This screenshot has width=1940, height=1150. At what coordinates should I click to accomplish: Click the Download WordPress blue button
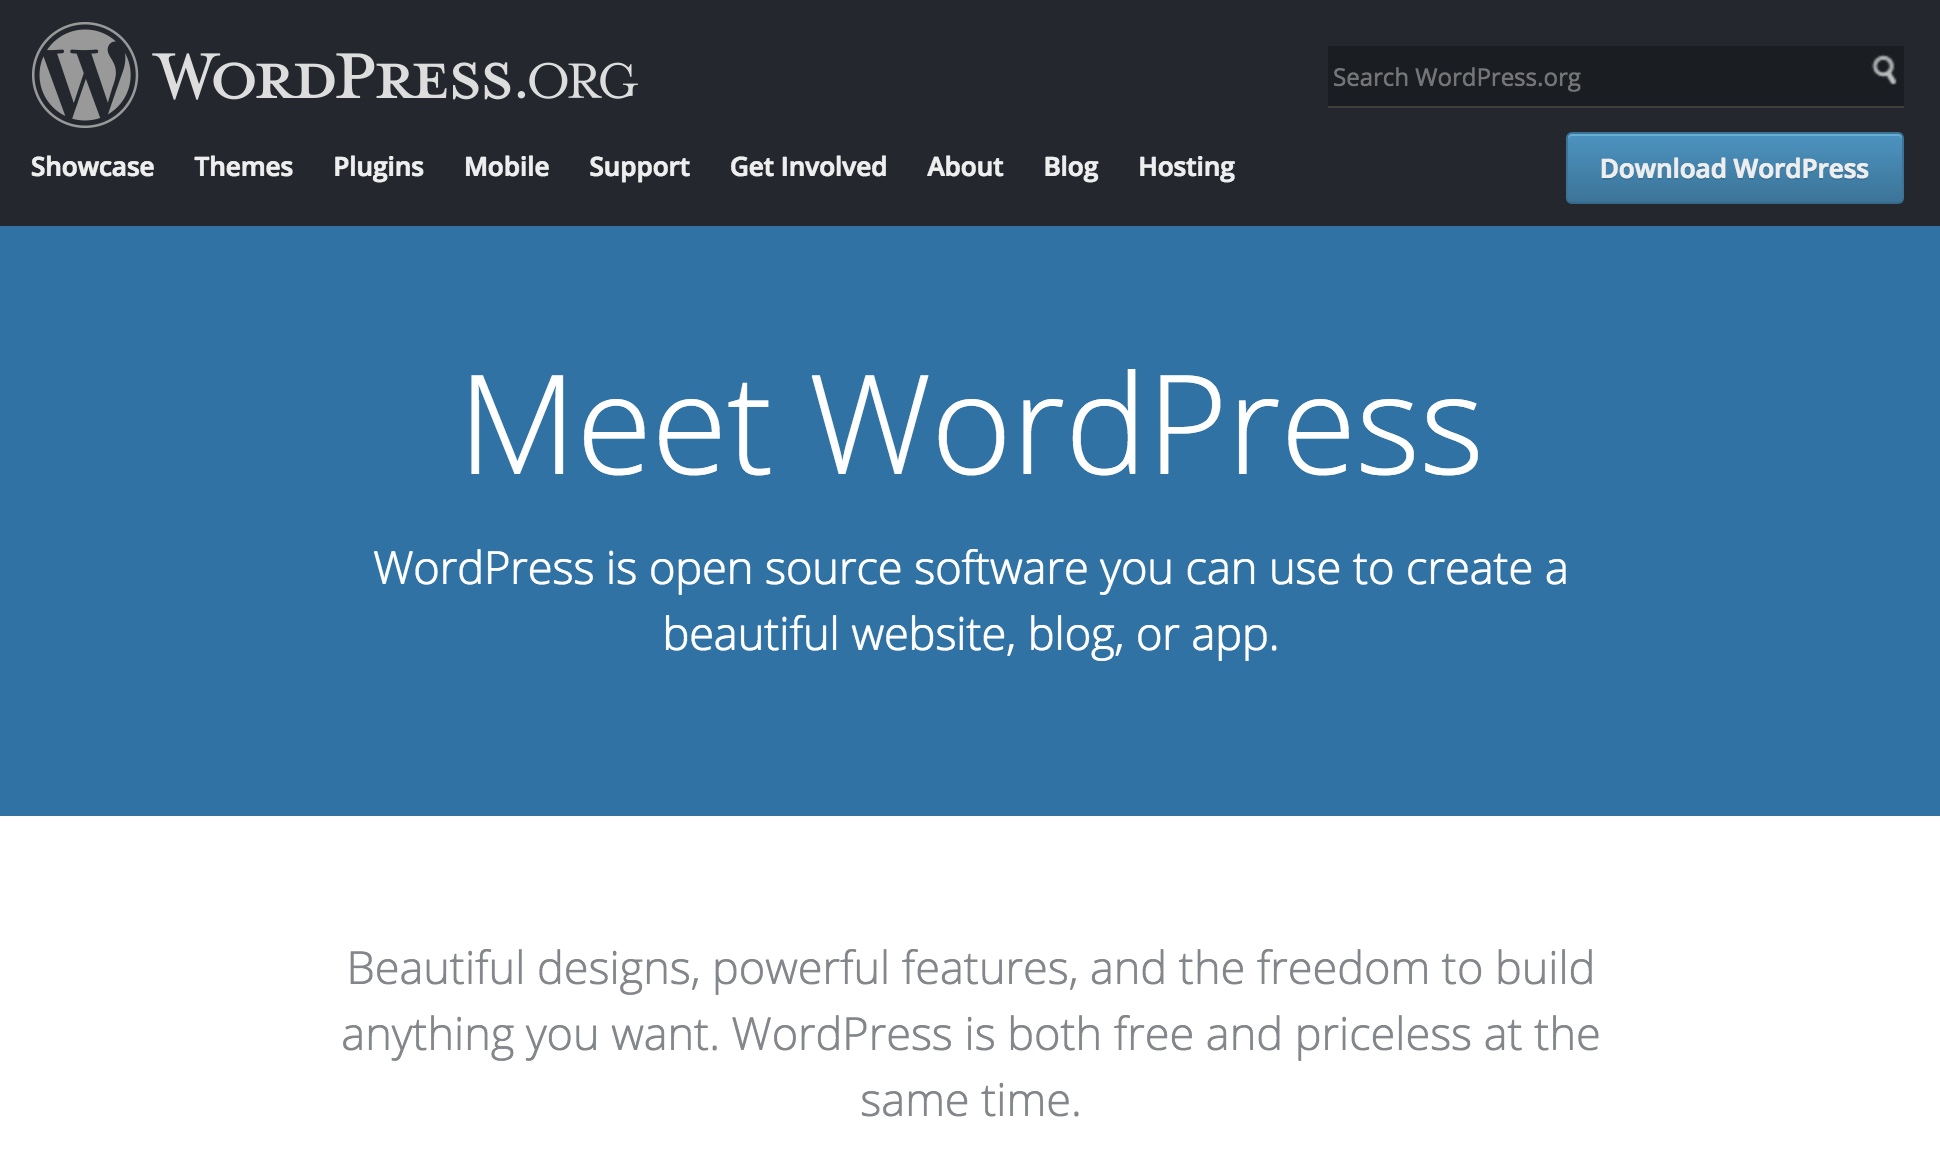(x=1733, y=168)
